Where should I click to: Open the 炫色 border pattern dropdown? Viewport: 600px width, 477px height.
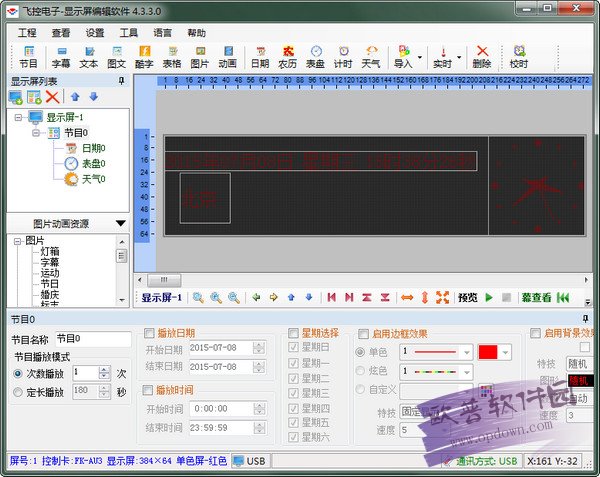coord(467,372)
